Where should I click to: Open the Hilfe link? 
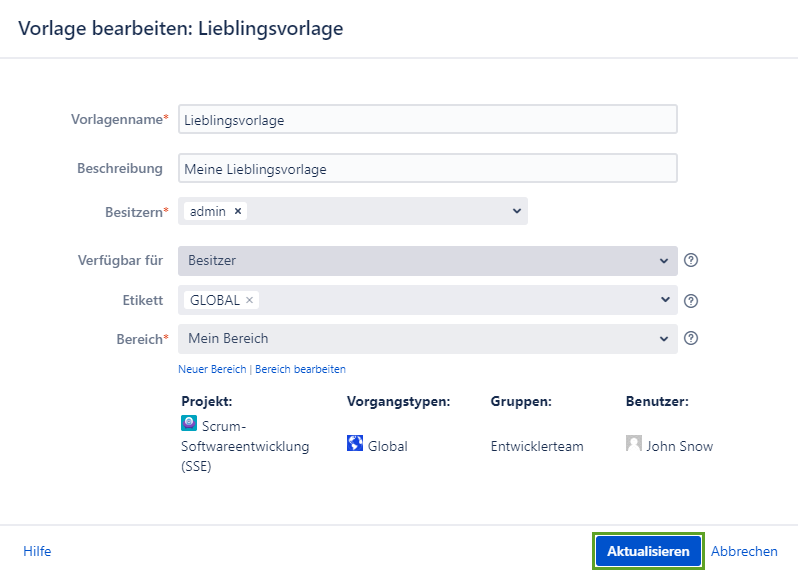(x=37, y=551)
